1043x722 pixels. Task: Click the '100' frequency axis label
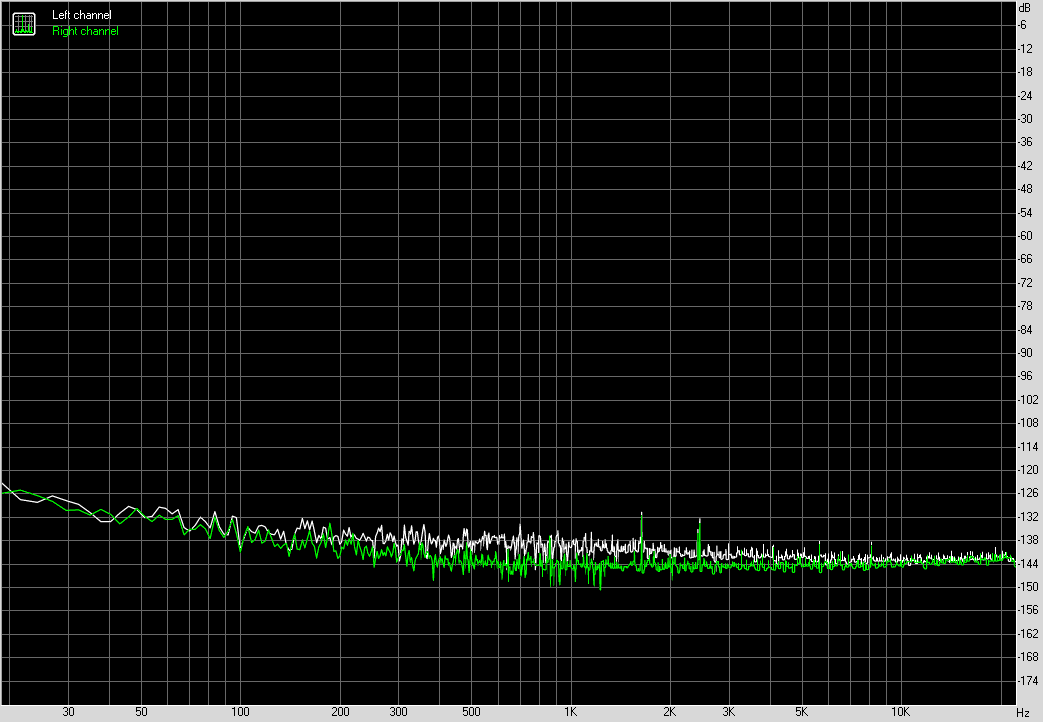click(240, 711)
